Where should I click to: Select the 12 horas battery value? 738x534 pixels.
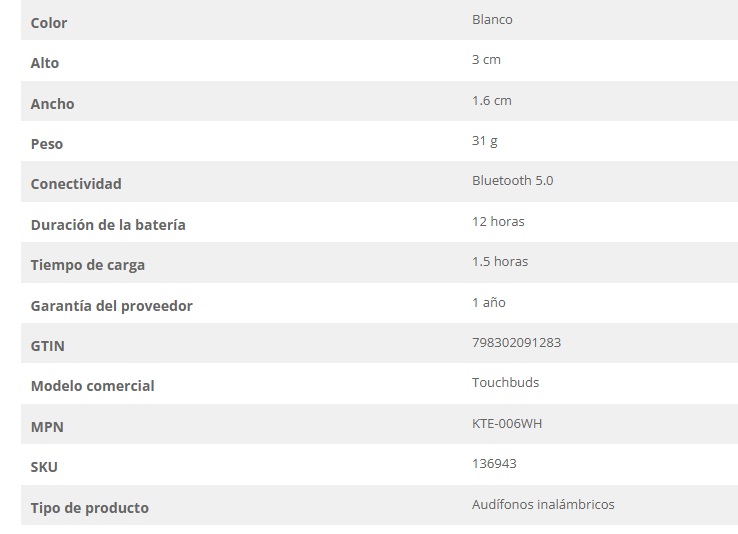(498, 221)
